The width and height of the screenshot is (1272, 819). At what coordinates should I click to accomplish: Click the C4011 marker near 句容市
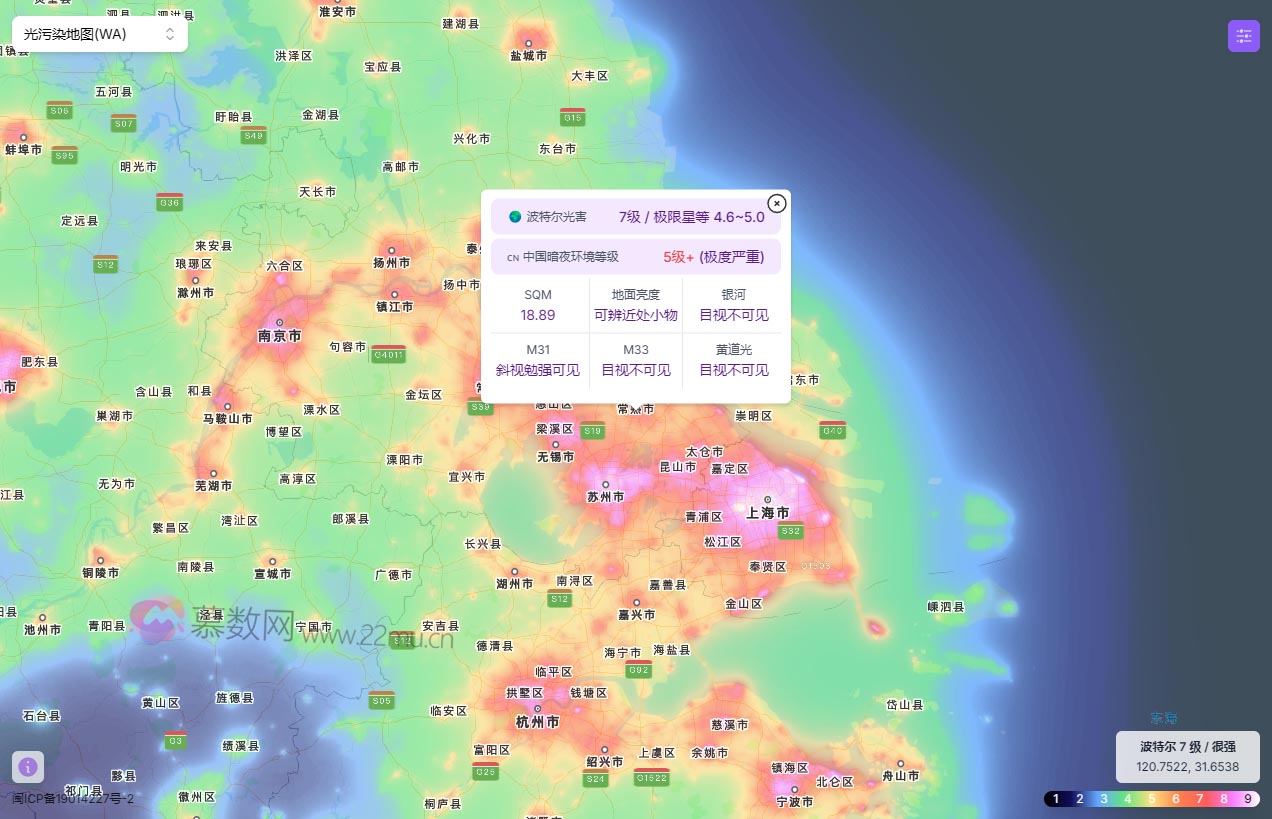[388, 354]
